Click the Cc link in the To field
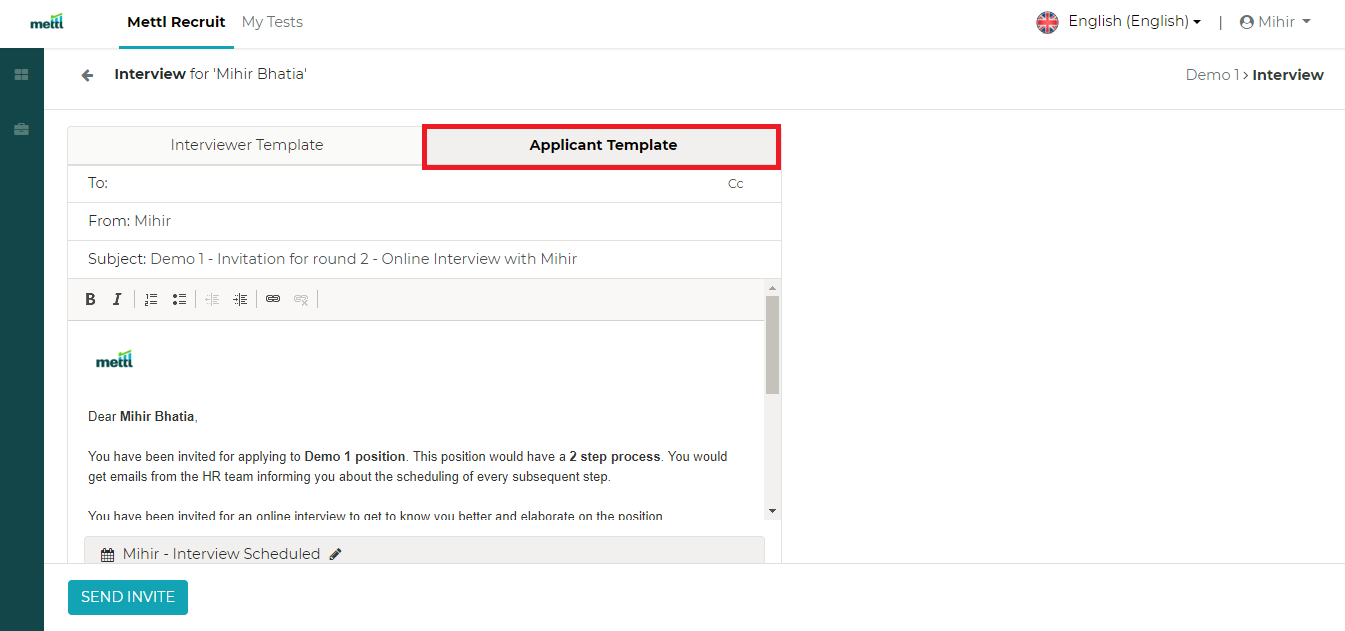This screenshot has height=631, width=1345. [735, 184]
